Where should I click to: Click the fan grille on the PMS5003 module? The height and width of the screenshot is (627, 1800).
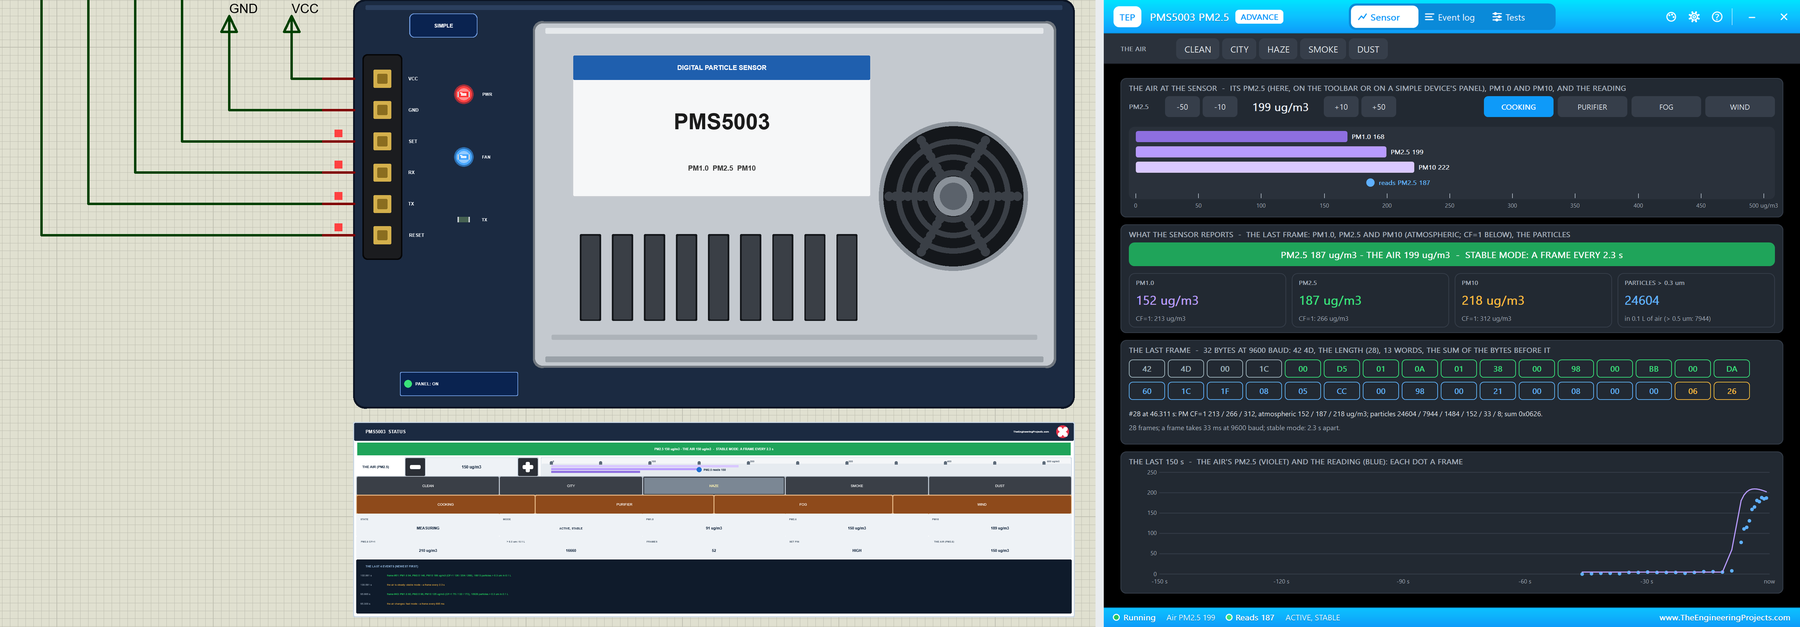click(x=953, y=197)
